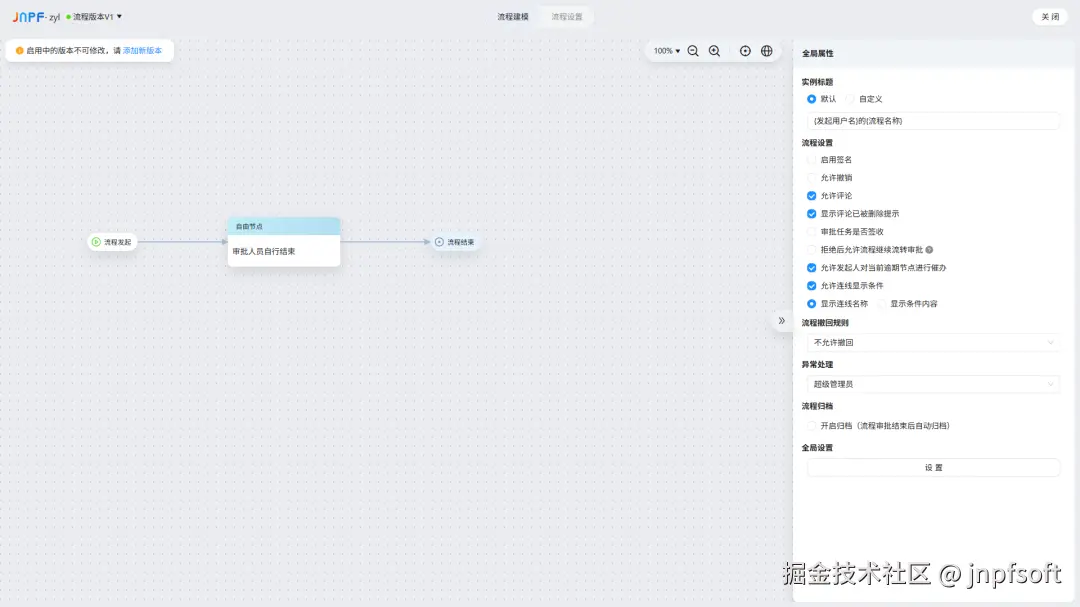Click the warning icon in the version banner
This screenshot has width=1080, height=607.
[x=18, y=50]
